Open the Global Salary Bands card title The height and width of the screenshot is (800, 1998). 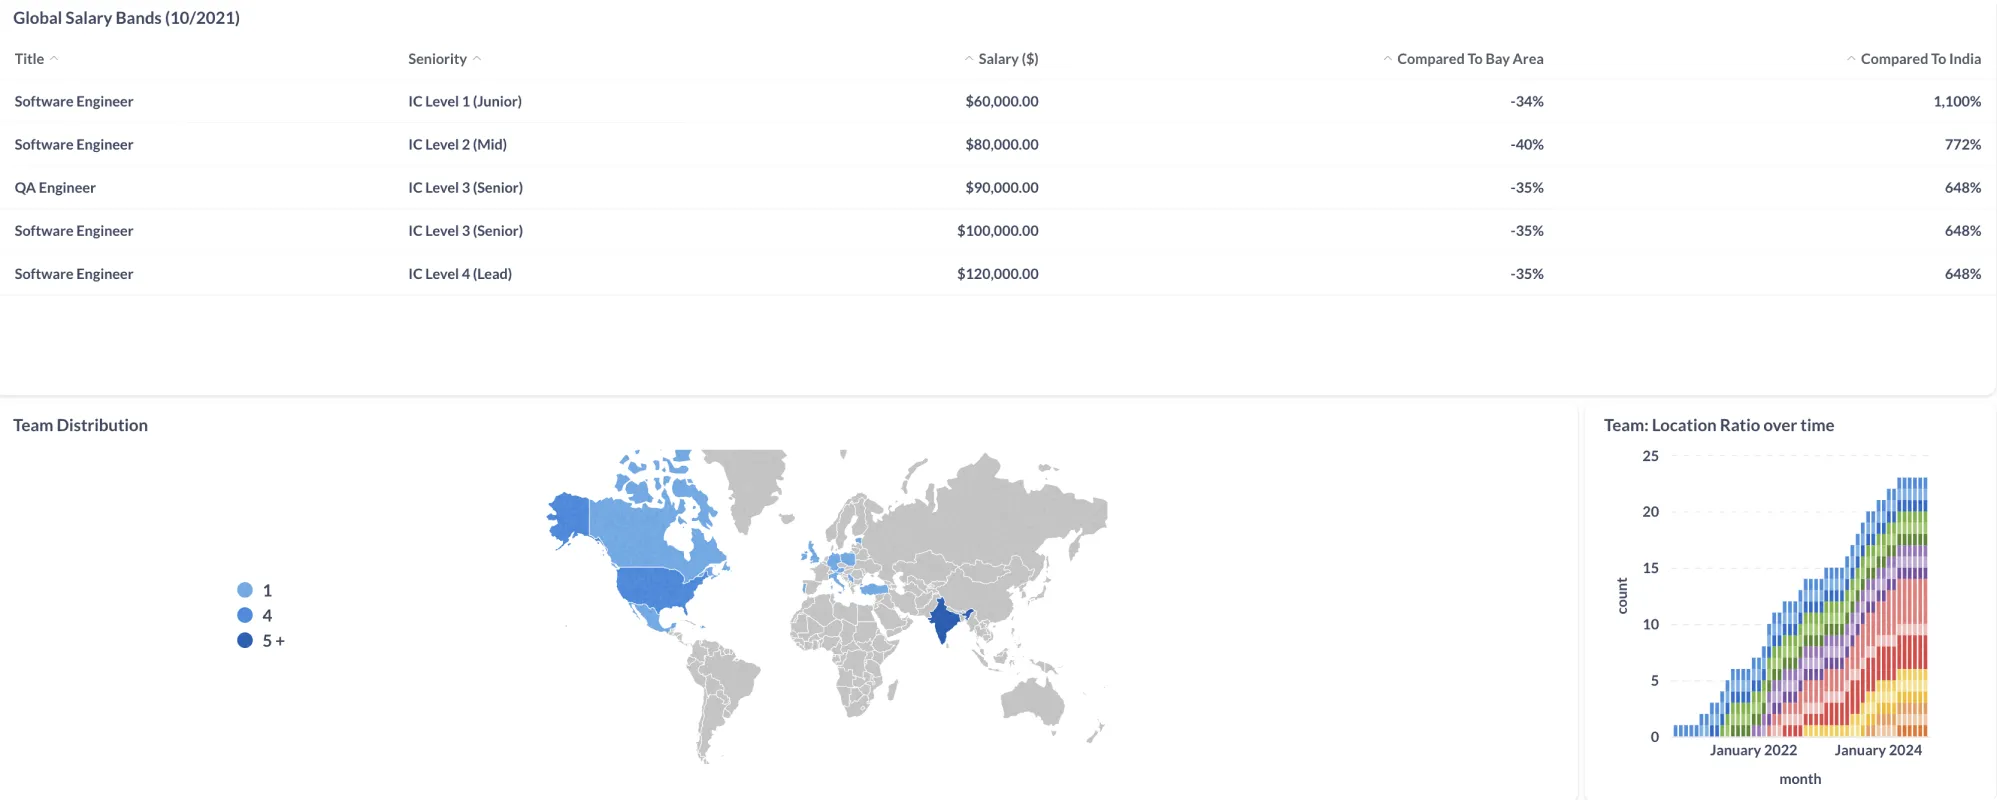126,18
